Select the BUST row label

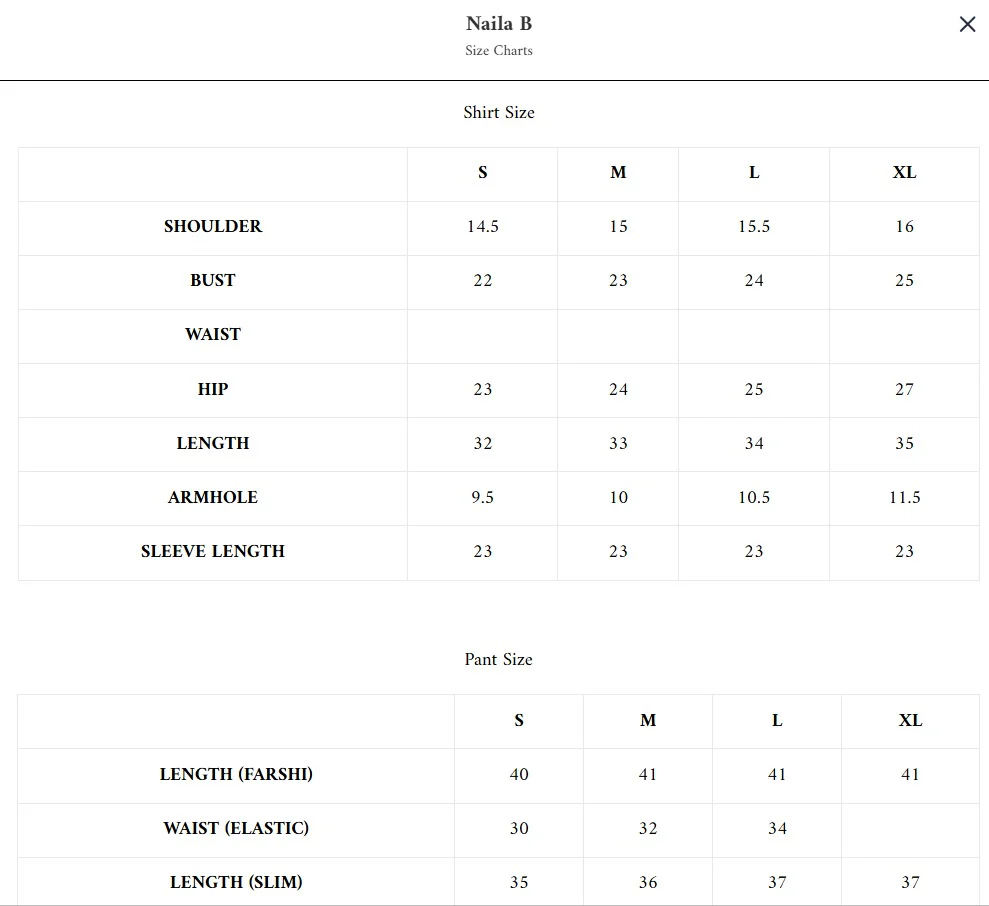tap(213, 280)
